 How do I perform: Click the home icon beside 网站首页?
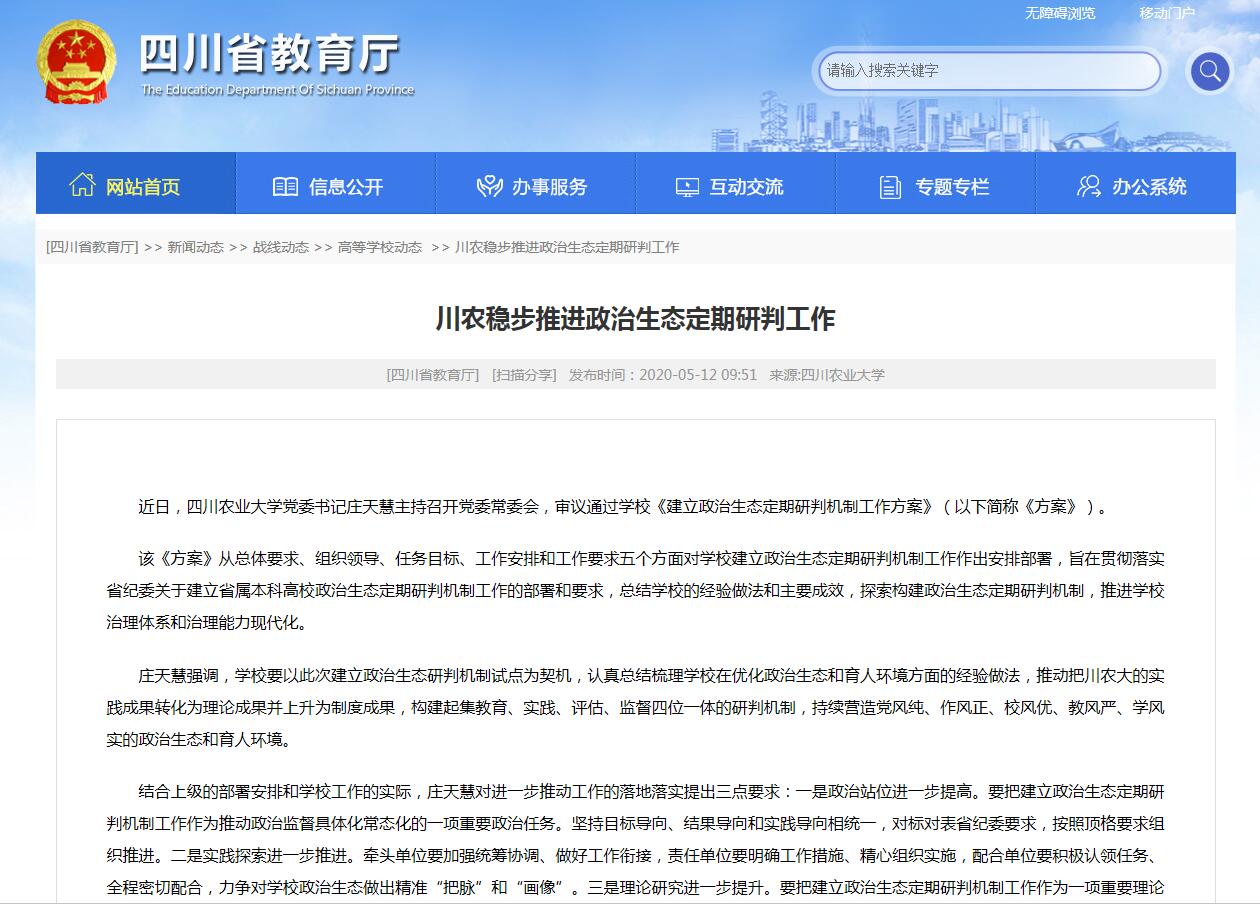tap(82, 185)
